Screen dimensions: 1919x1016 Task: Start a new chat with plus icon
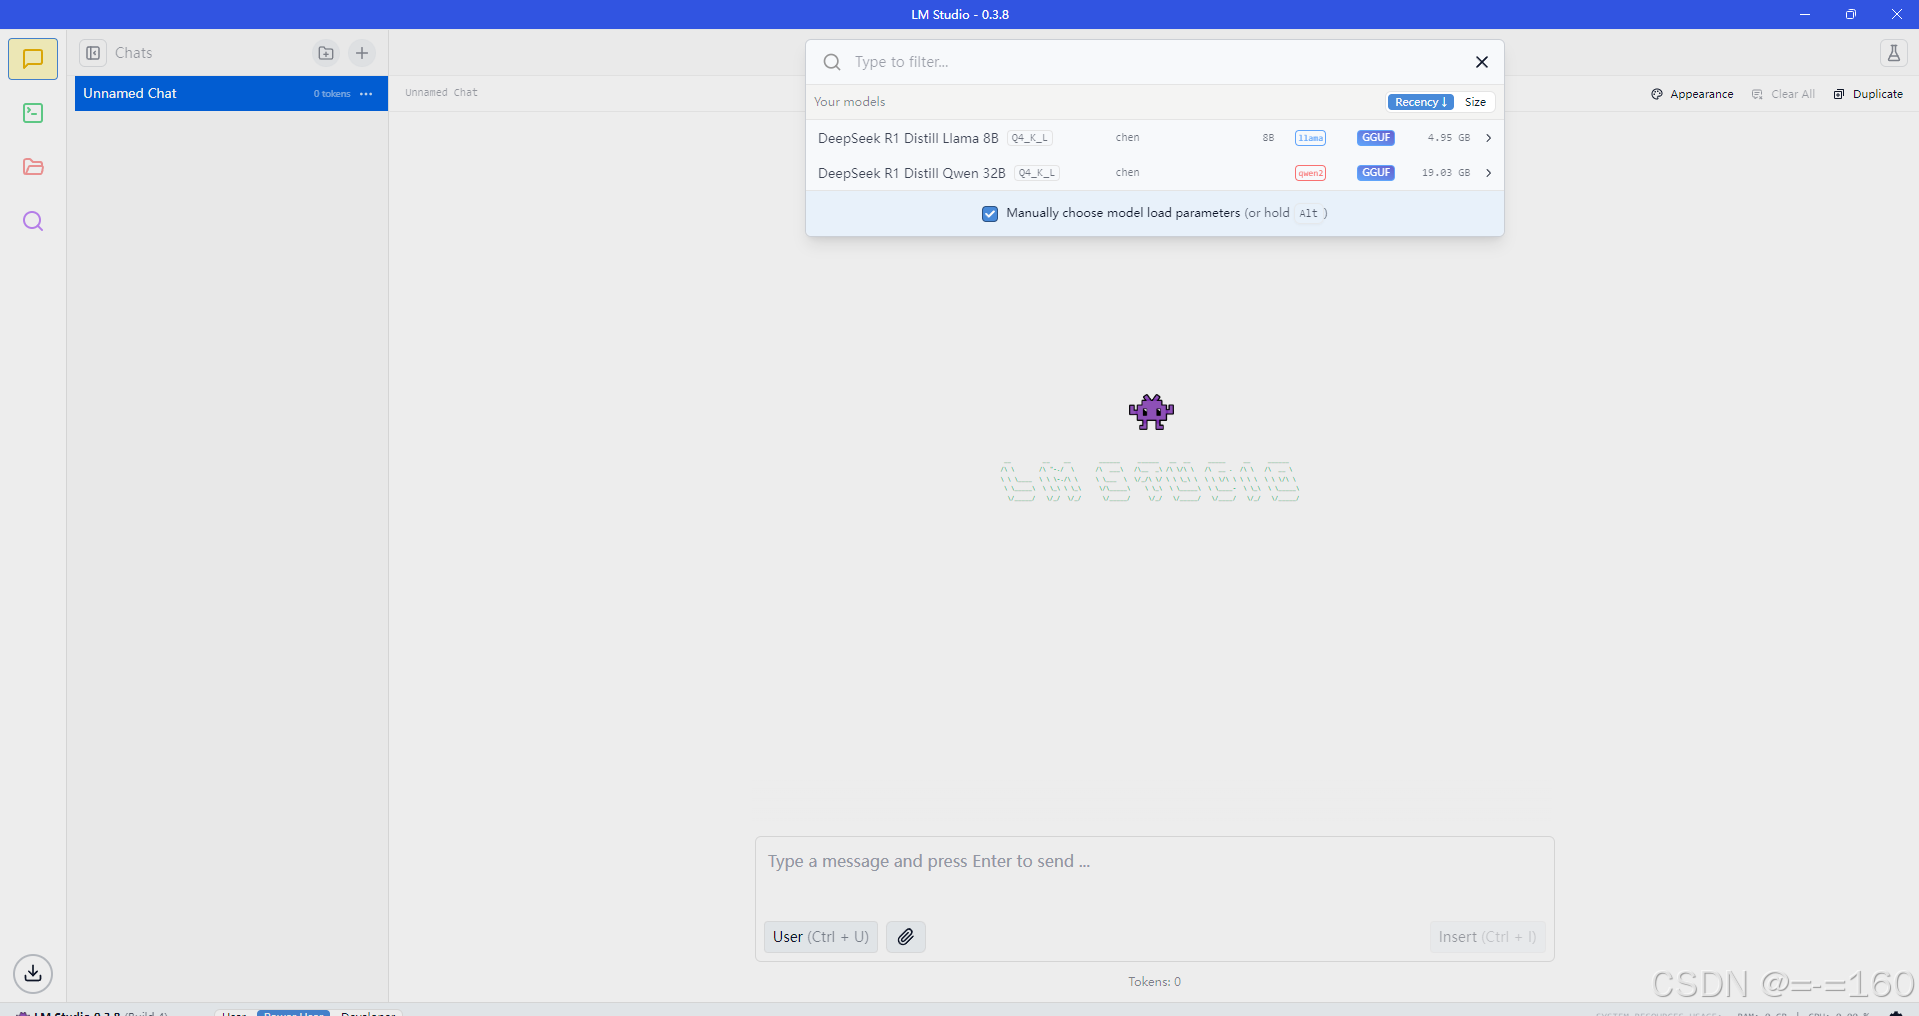coord(362,53)
